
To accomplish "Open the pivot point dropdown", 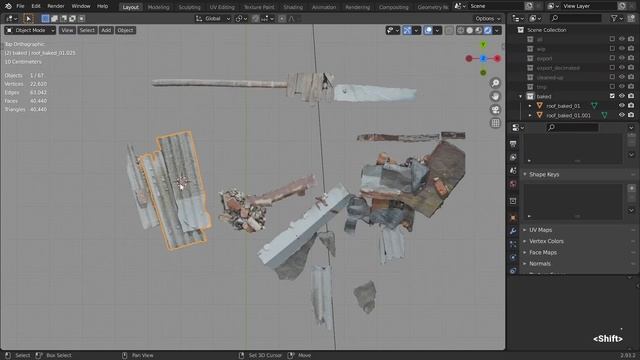I will (241, 18).
